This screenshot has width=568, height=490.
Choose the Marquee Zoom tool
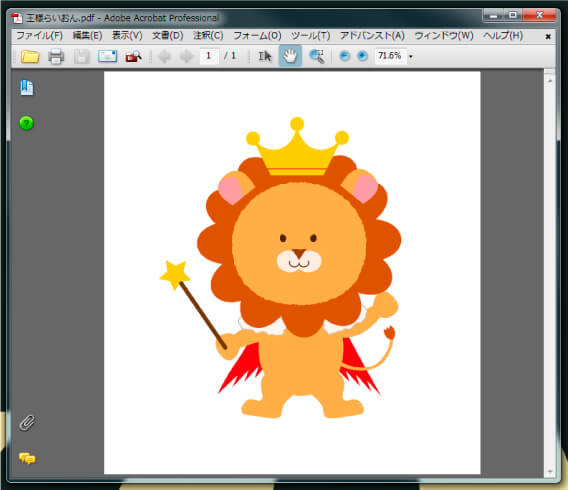(x=317, y=56)
